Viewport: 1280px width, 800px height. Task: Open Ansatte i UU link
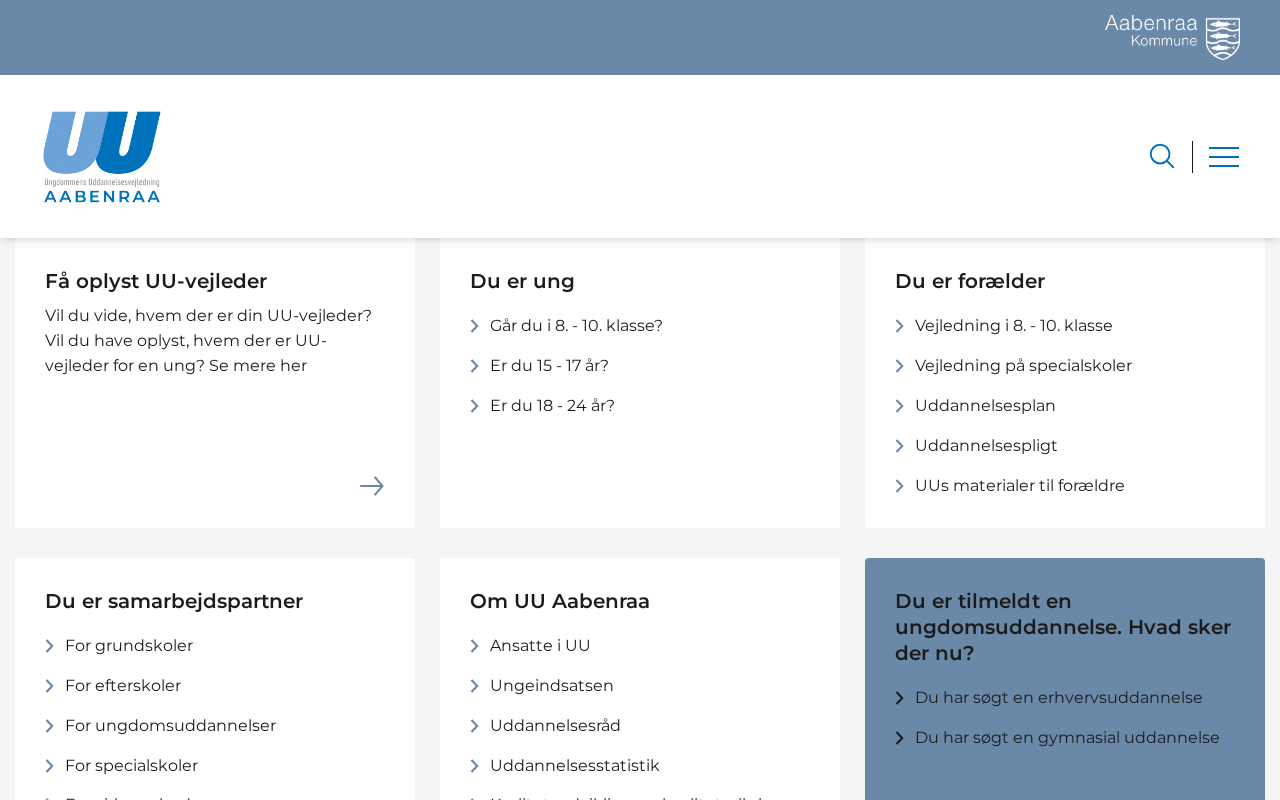pyautogui.click(x=540, y=646)
